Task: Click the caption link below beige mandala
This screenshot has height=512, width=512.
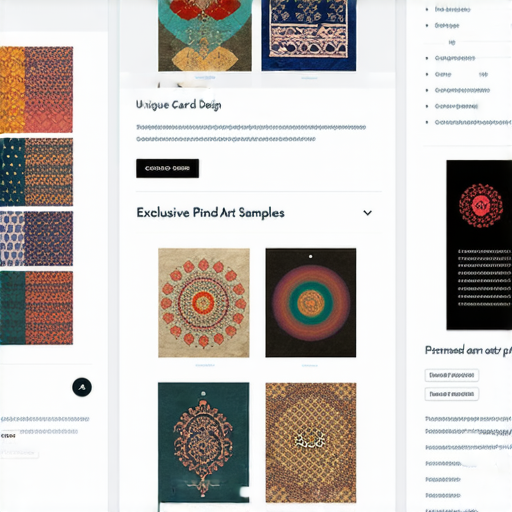Action: click(x=205, y=365)
